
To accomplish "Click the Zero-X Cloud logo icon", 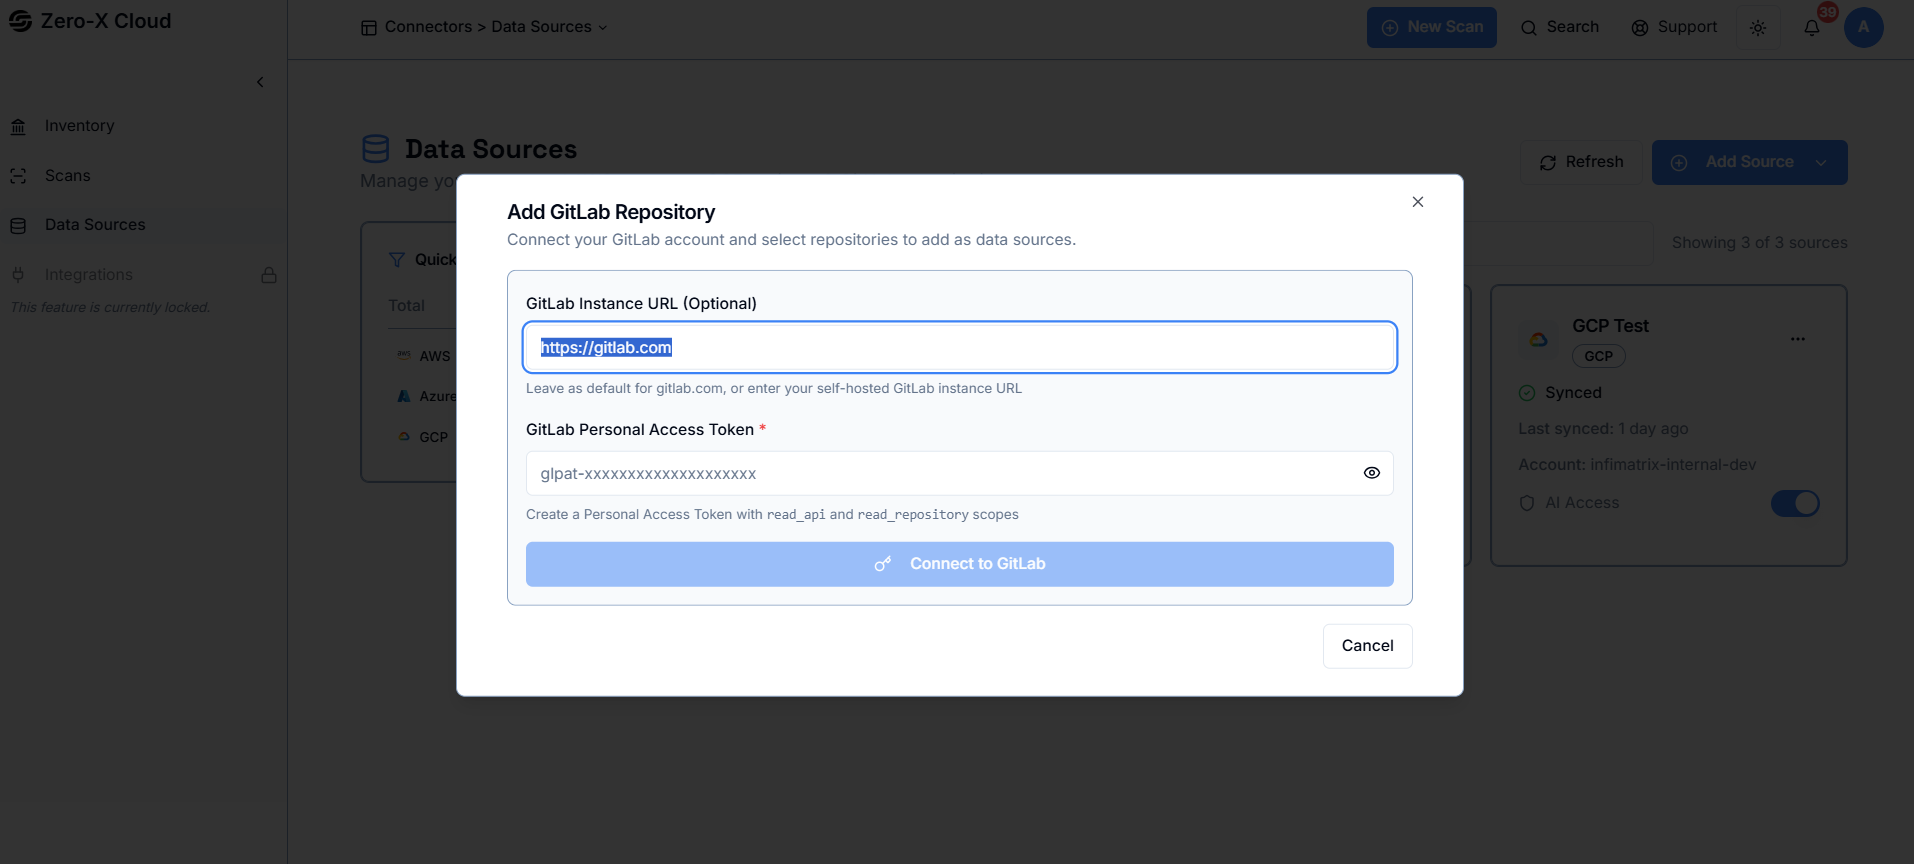I will tap(20, 21).
